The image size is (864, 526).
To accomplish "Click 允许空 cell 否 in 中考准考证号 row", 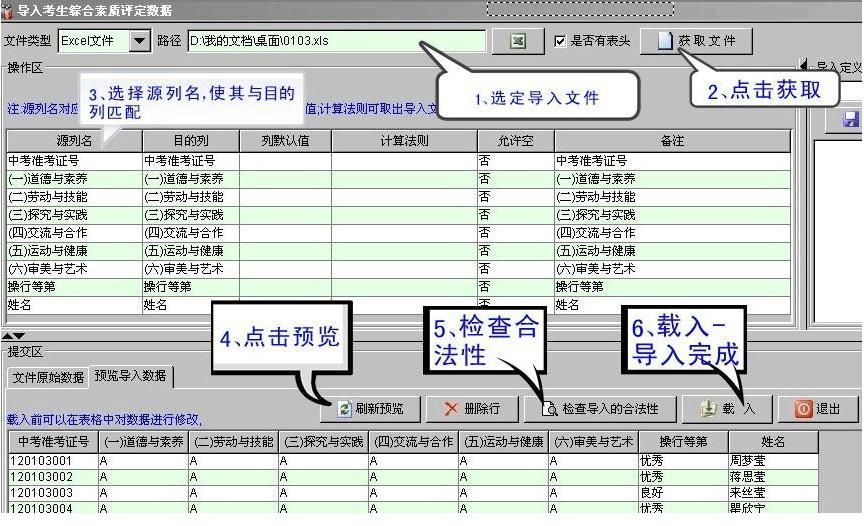I will point(516,161).
